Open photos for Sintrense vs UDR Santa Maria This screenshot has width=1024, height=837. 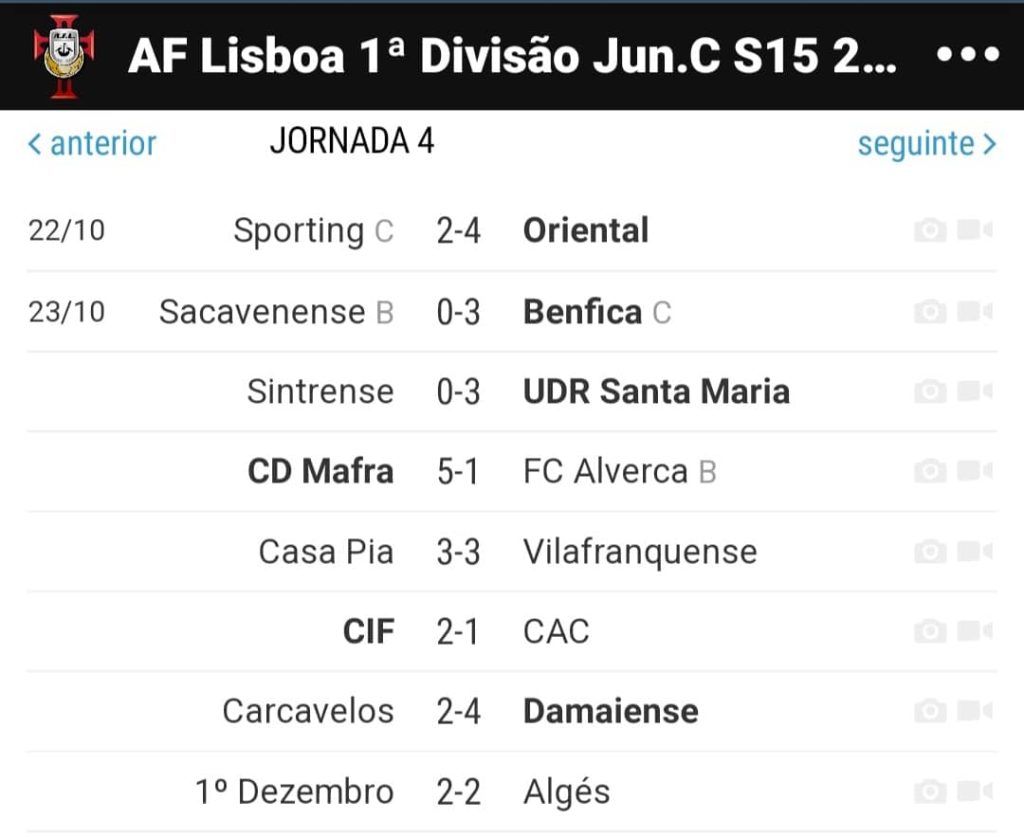[931, 392]
